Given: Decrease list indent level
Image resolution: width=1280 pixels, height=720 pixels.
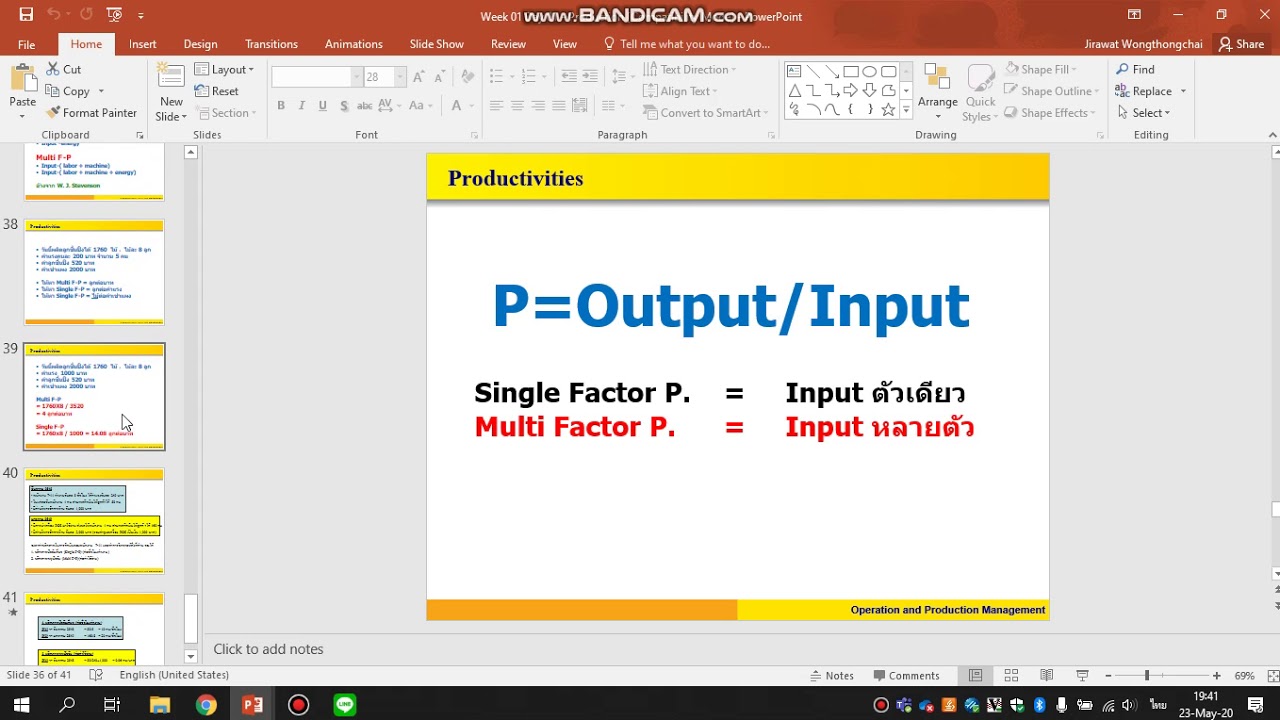Looking at the screenshot, I should coord(568,77).
